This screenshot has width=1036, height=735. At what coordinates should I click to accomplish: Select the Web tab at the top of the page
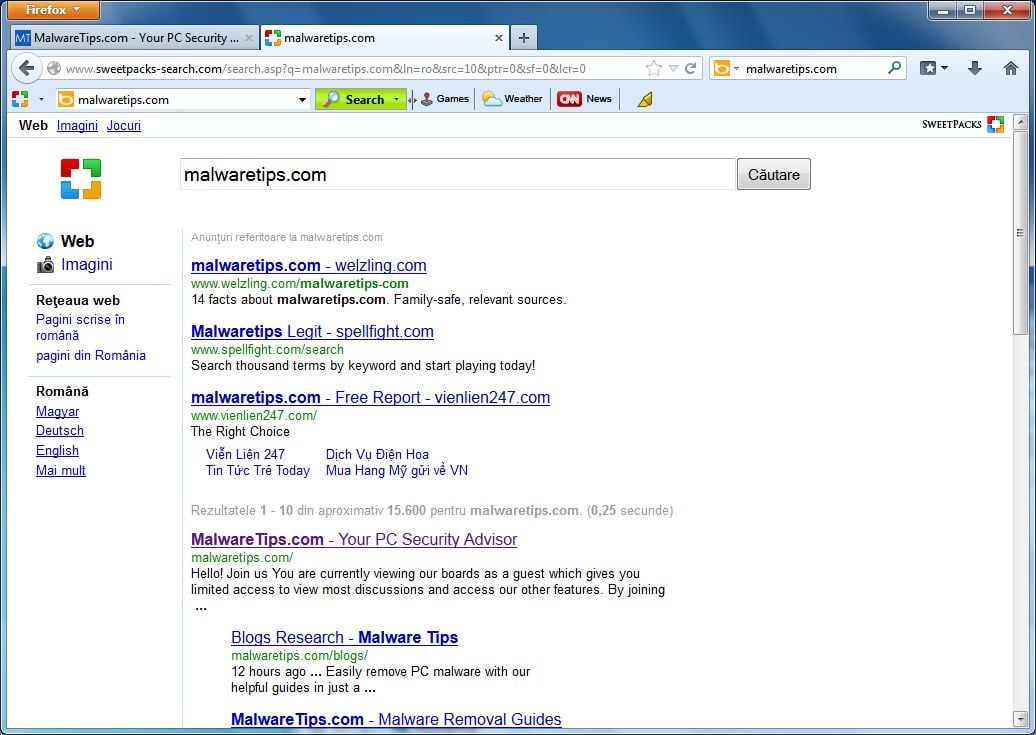pos(33,125)
